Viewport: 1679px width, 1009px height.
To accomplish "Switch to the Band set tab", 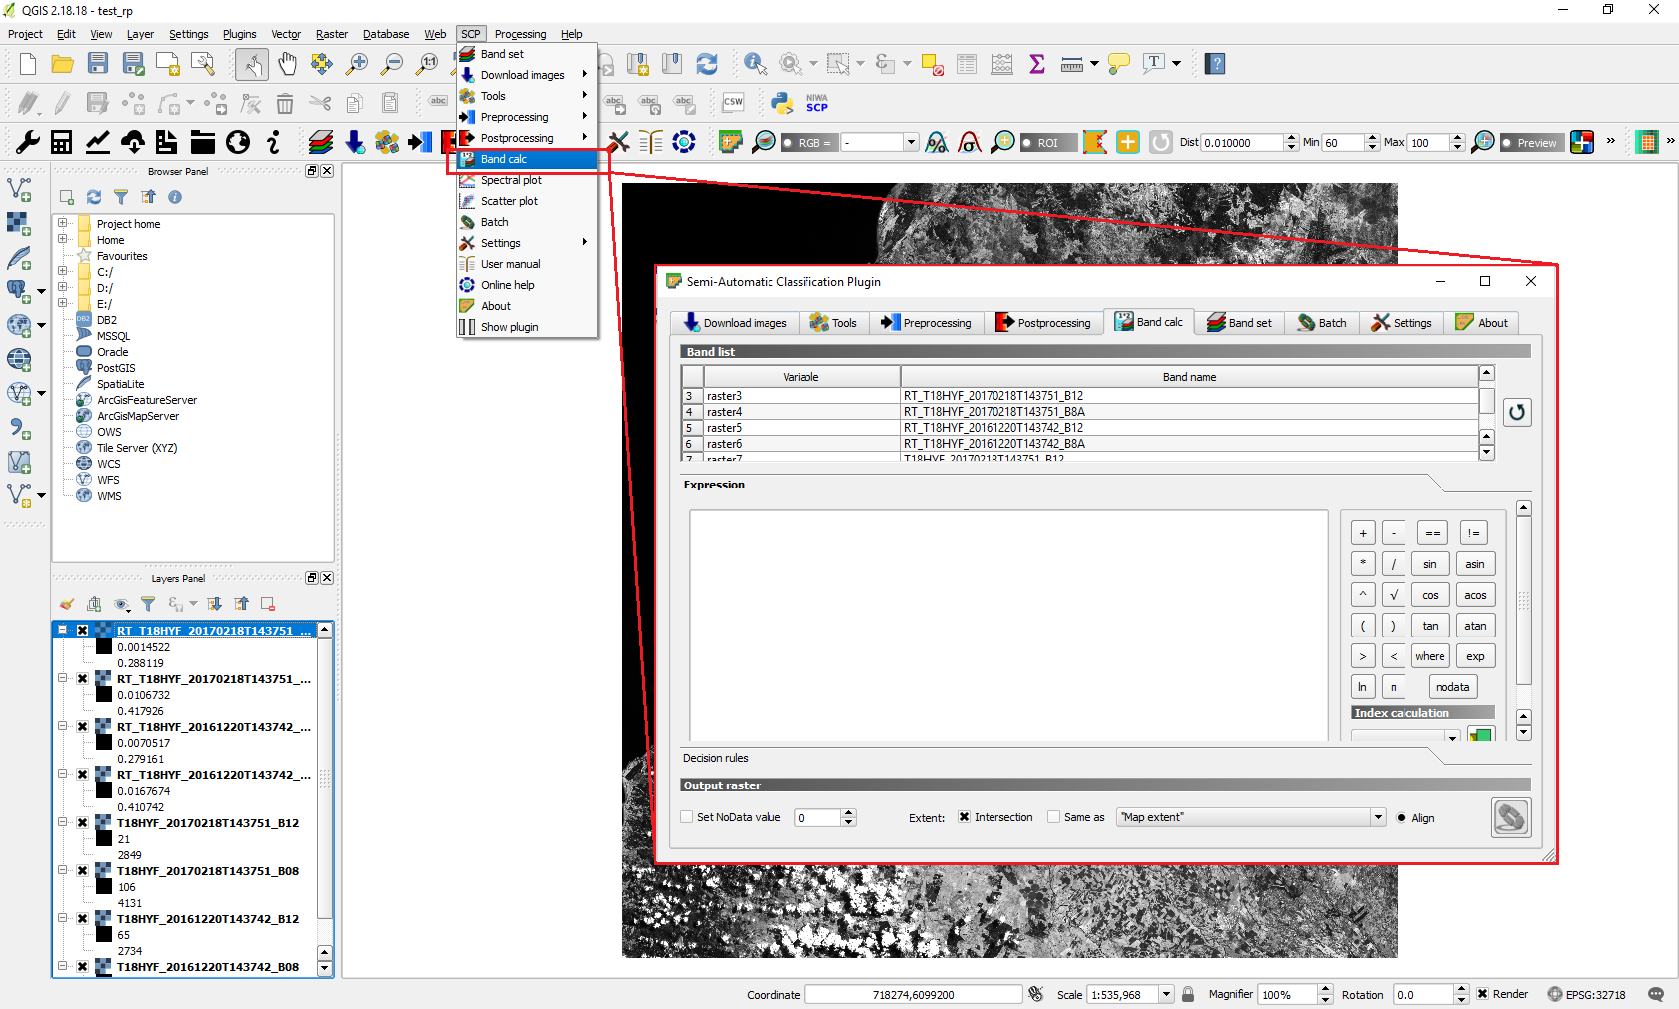I will click(1240, 323).
